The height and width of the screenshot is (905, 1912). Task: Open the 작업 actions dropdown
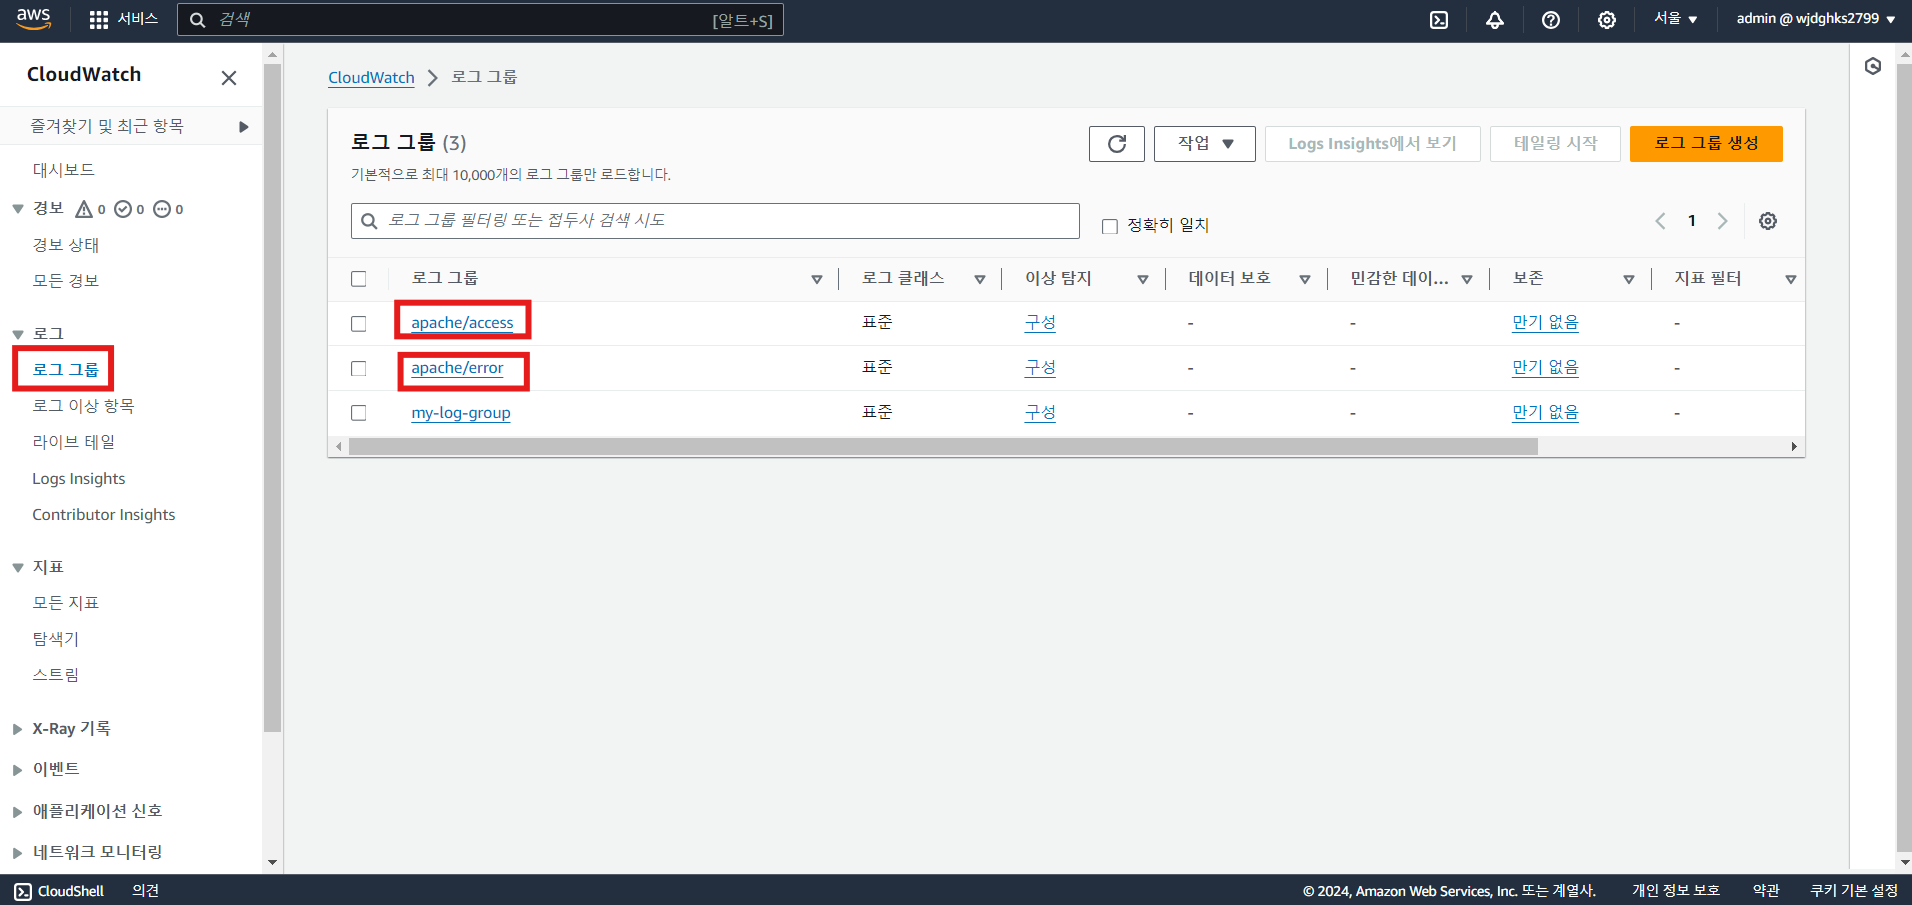(1205, 144)
